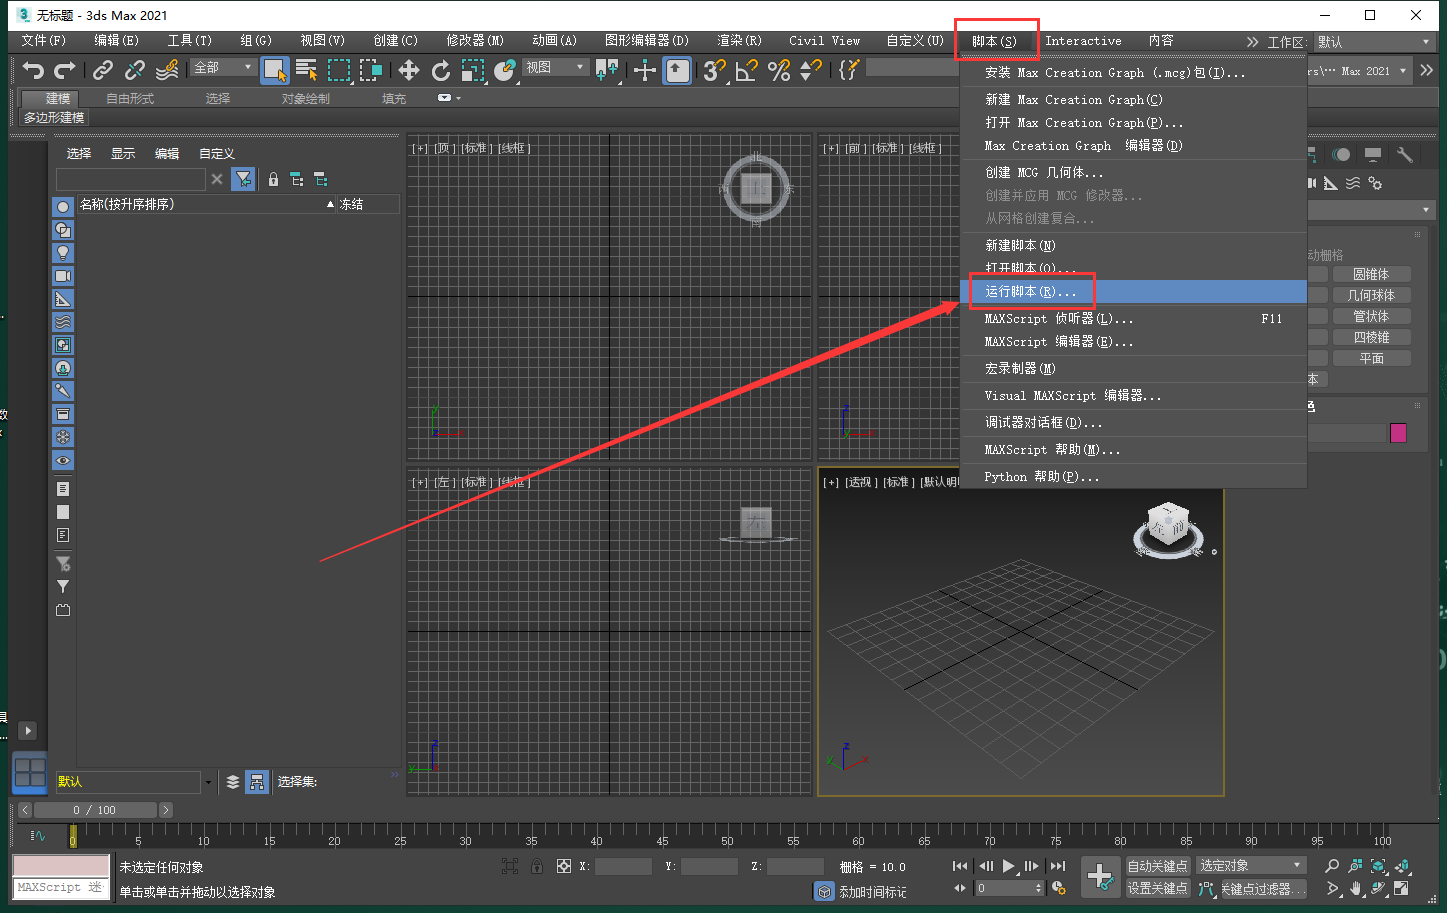
Task: Activate the Select Object tool
Action: 274,70
